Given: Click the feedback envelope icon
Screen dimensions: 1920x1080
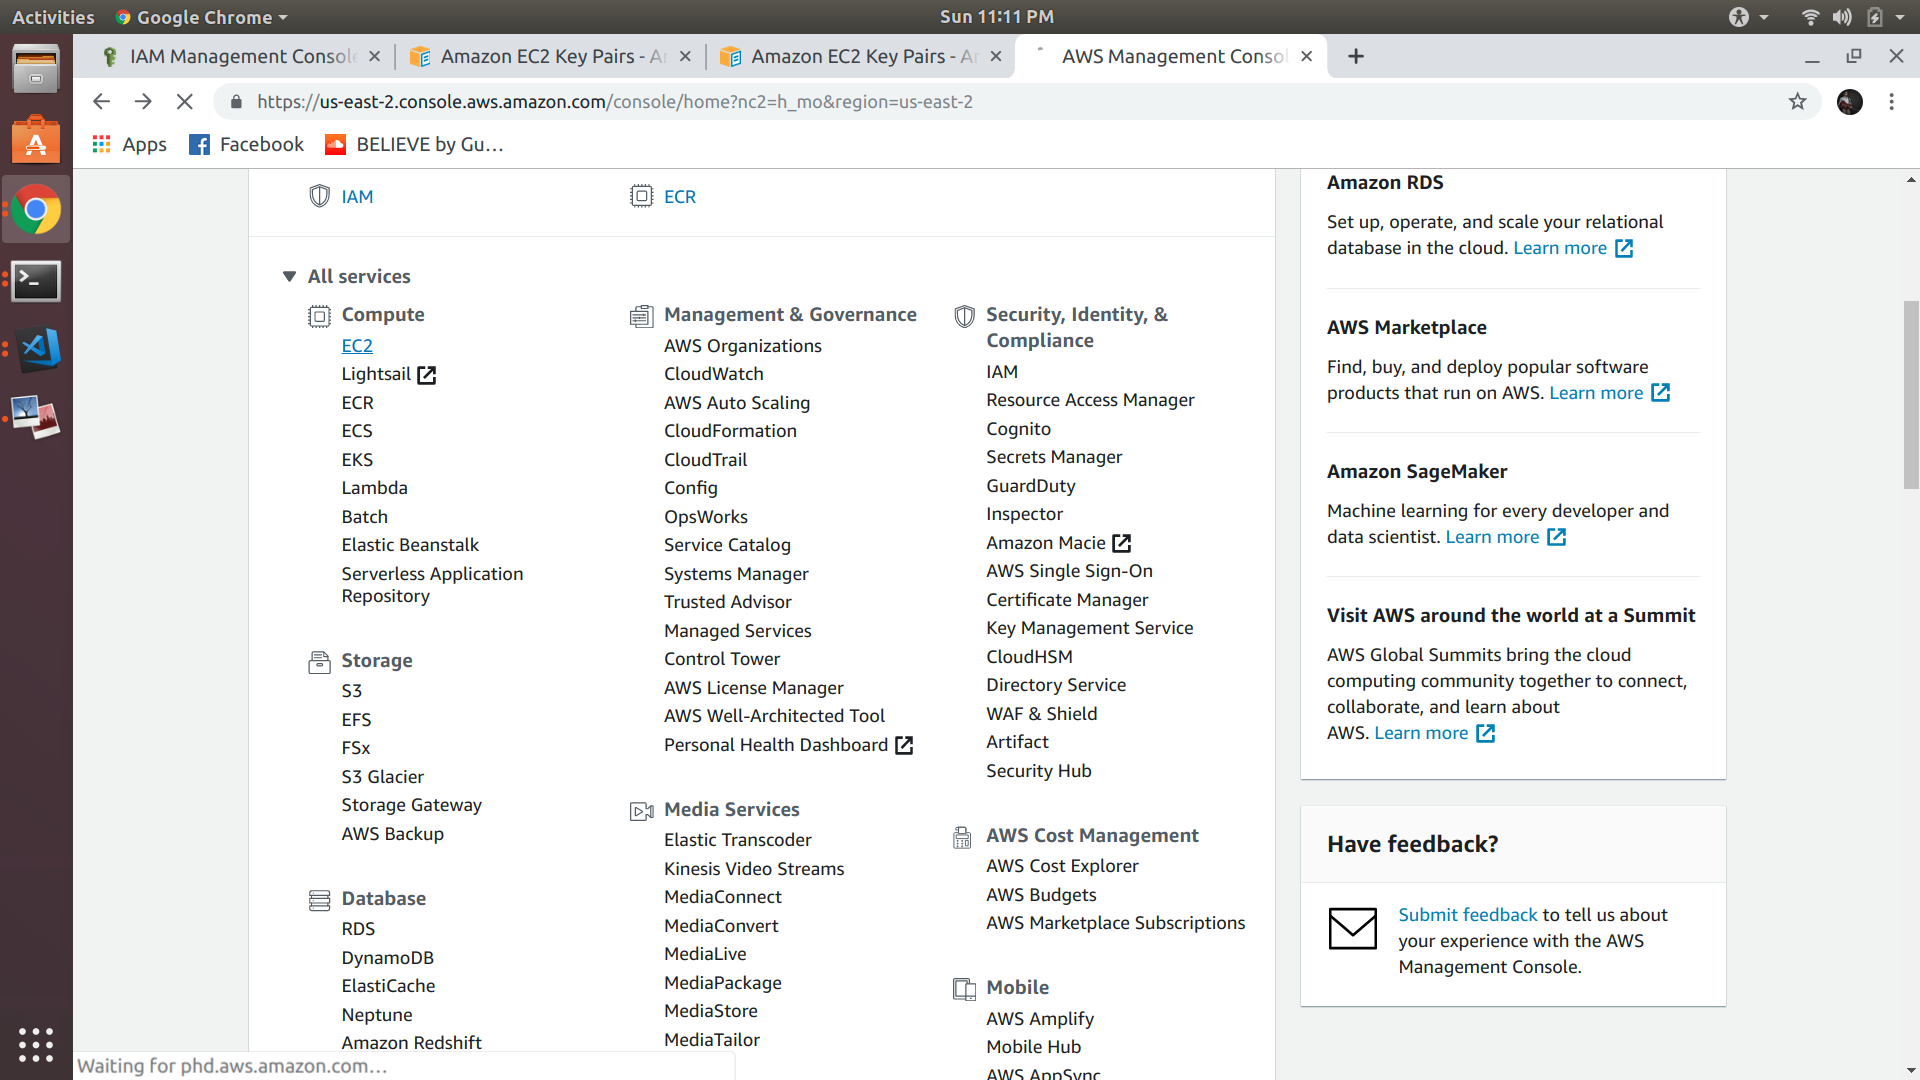Looking at the screenshot, I should point(1353,928).
